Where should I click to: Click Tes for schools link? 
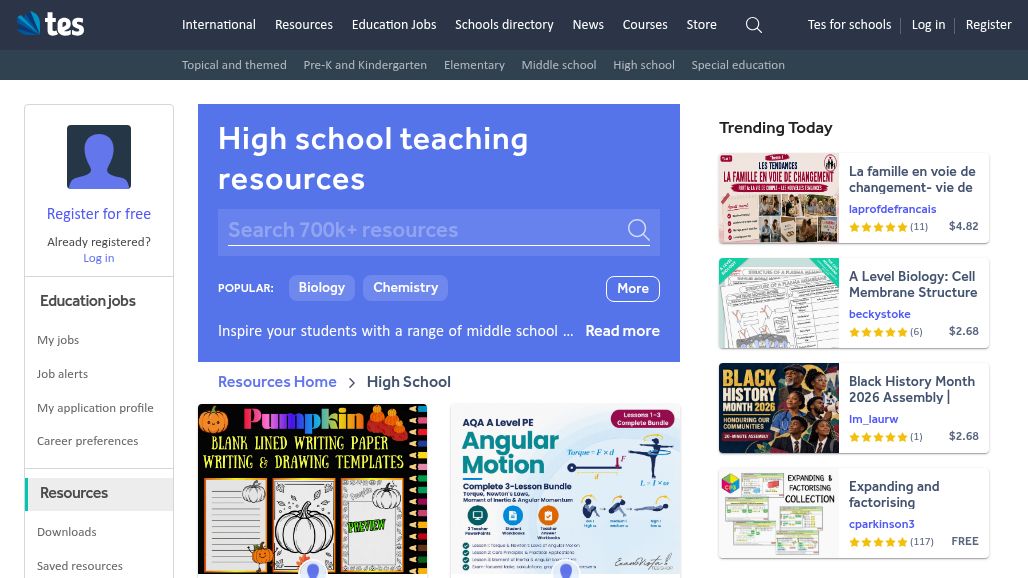(849, 24)
